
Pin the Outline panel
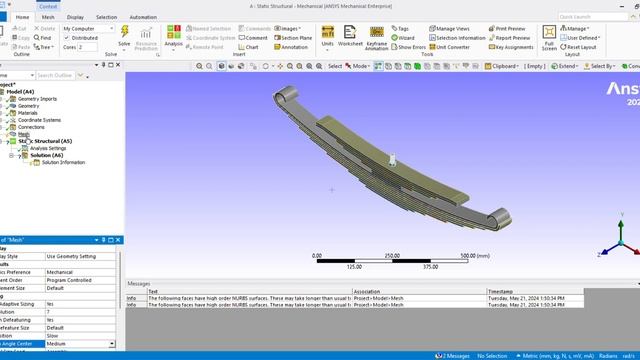point(104,65)
